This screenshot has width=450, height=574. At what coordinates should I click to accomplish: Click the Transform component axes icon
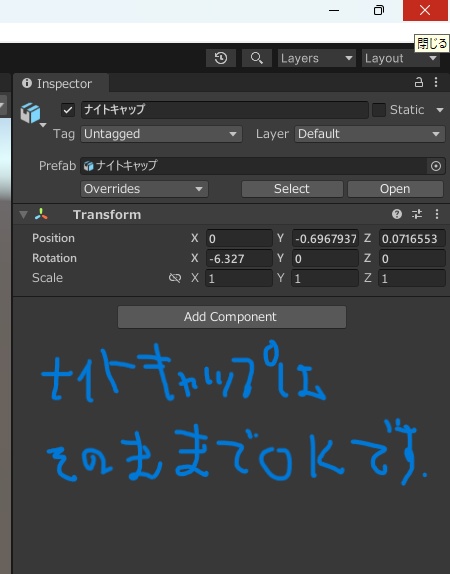point(41,215)
